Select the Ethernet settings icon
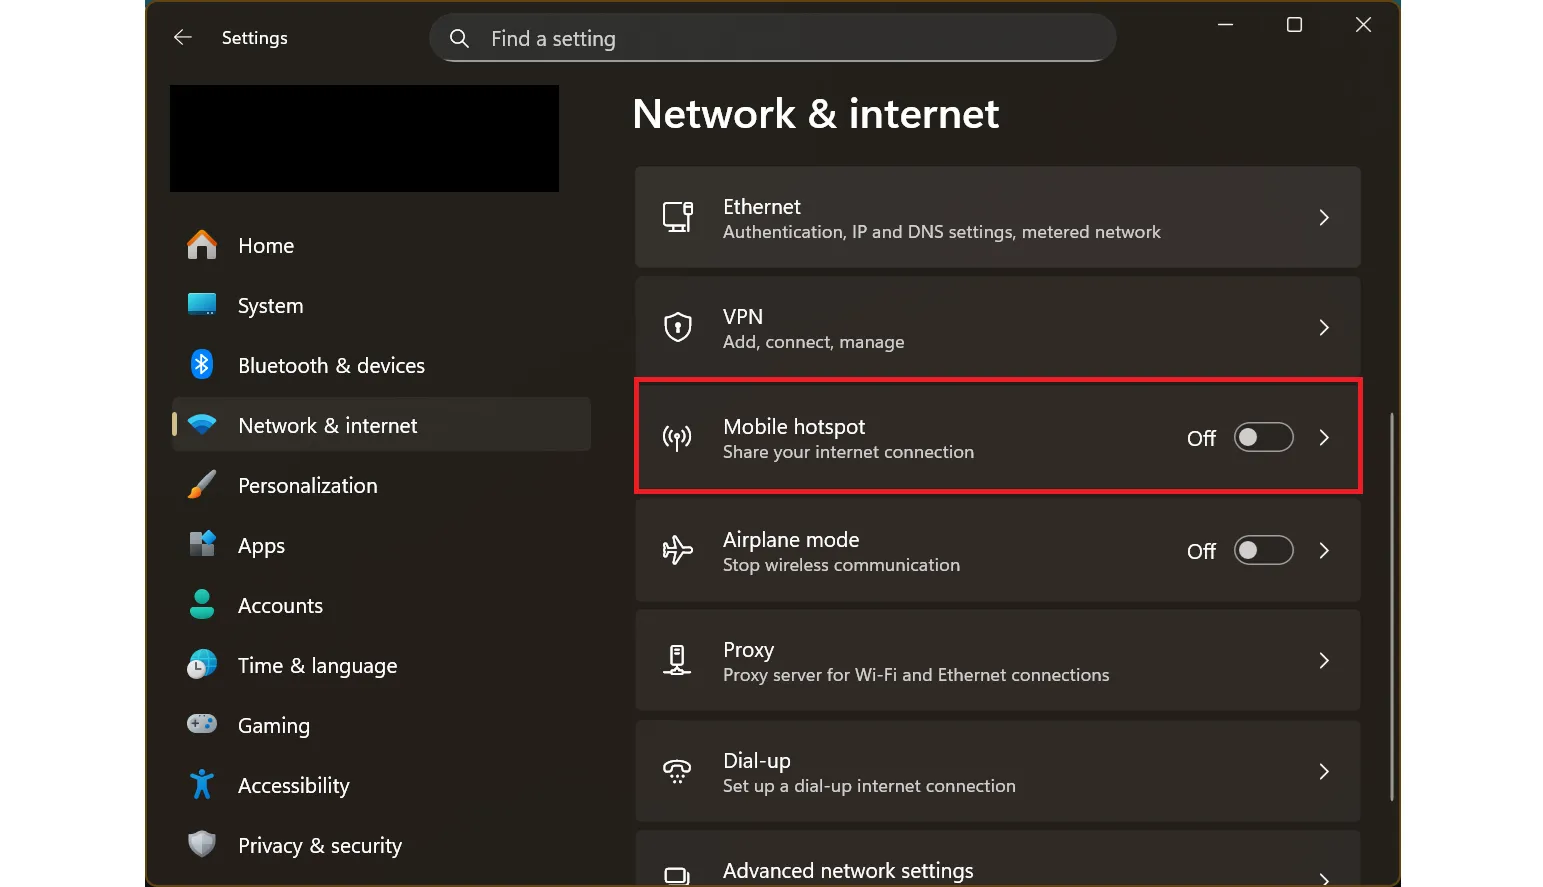 pyautogui.click(x=677, y=217)
